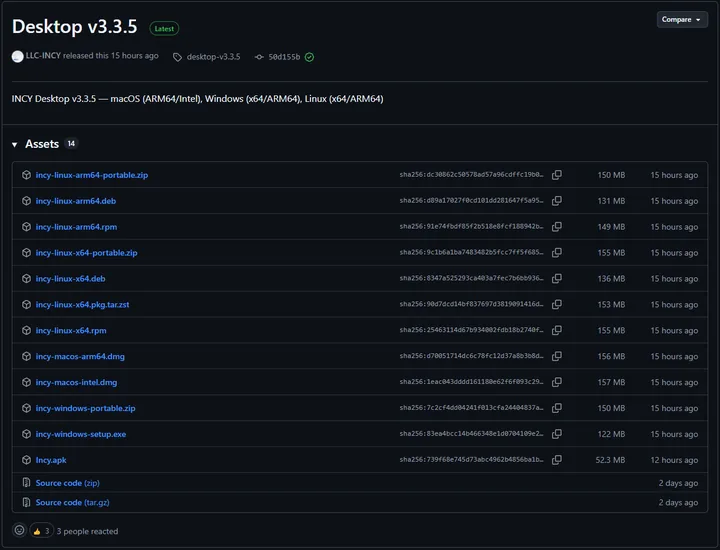
Task: Copy SHA256 hash for incy-linux-arm64.rpm
Action: [x=557, y=227]
